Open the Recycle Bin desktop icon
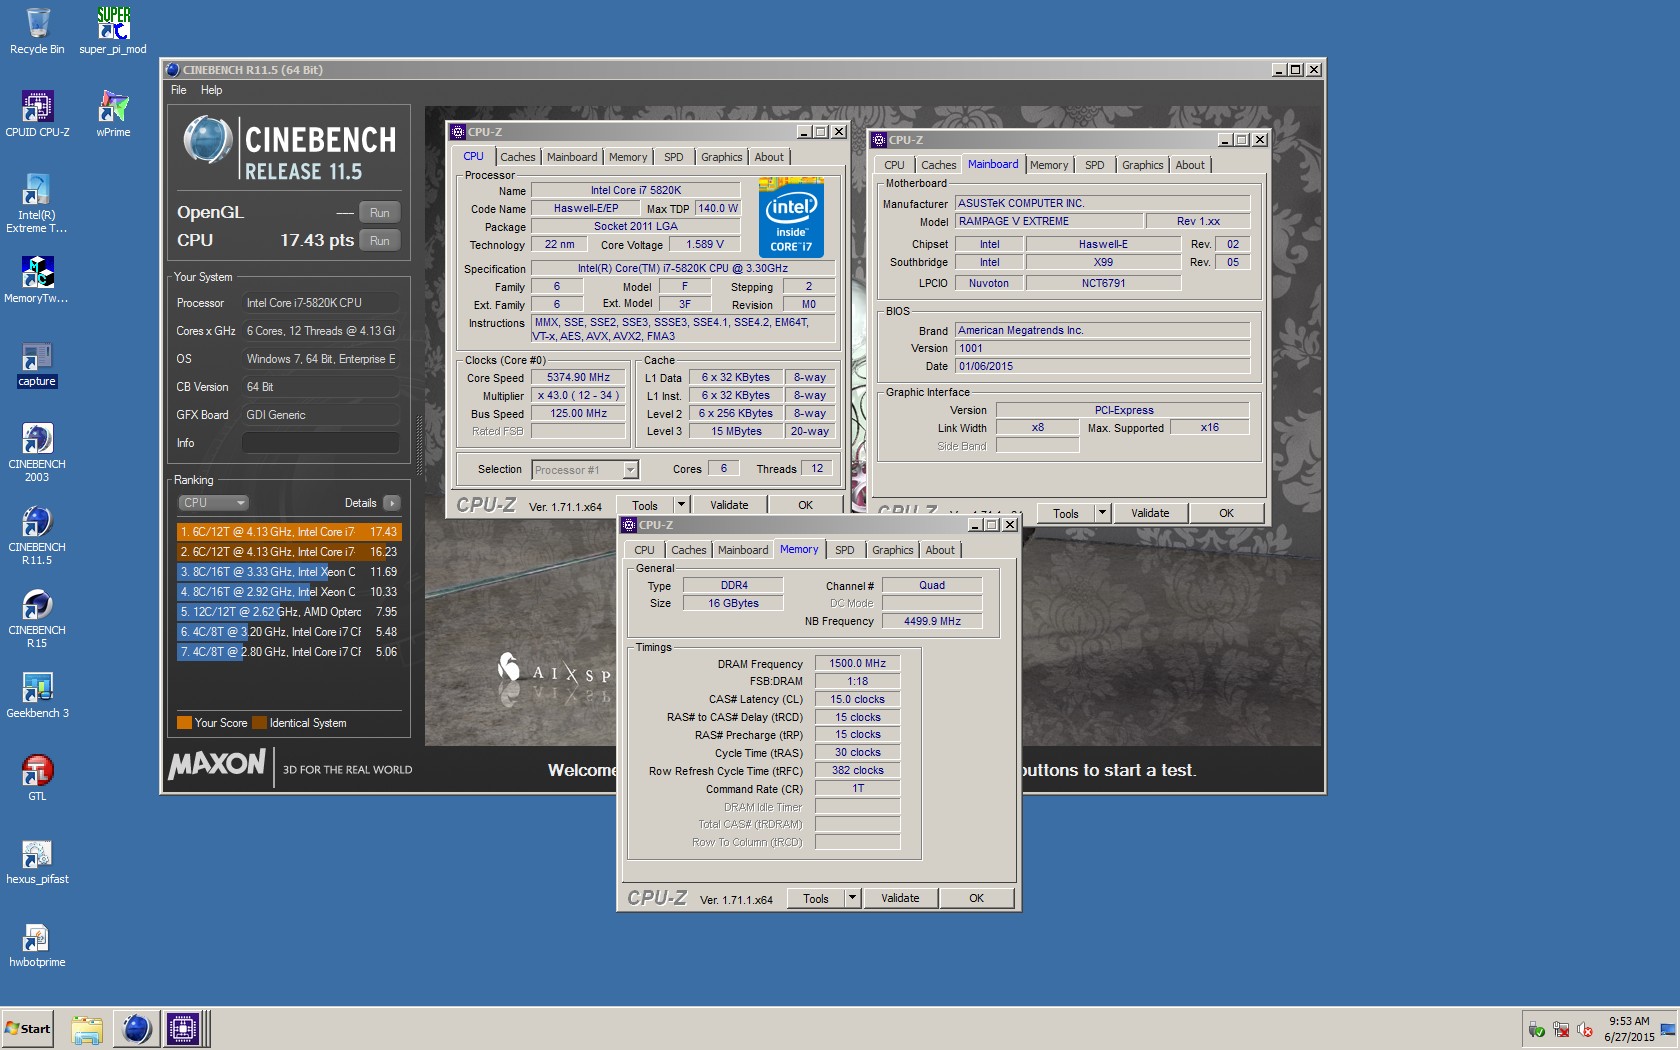 point(37,30)
